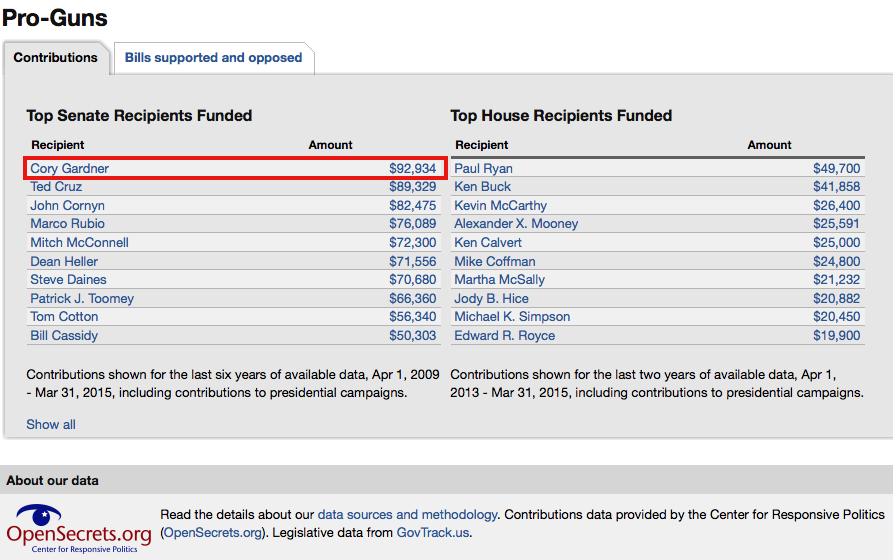893x560 pixels.
Task: Click Show all contributions link
Action: 51,424
